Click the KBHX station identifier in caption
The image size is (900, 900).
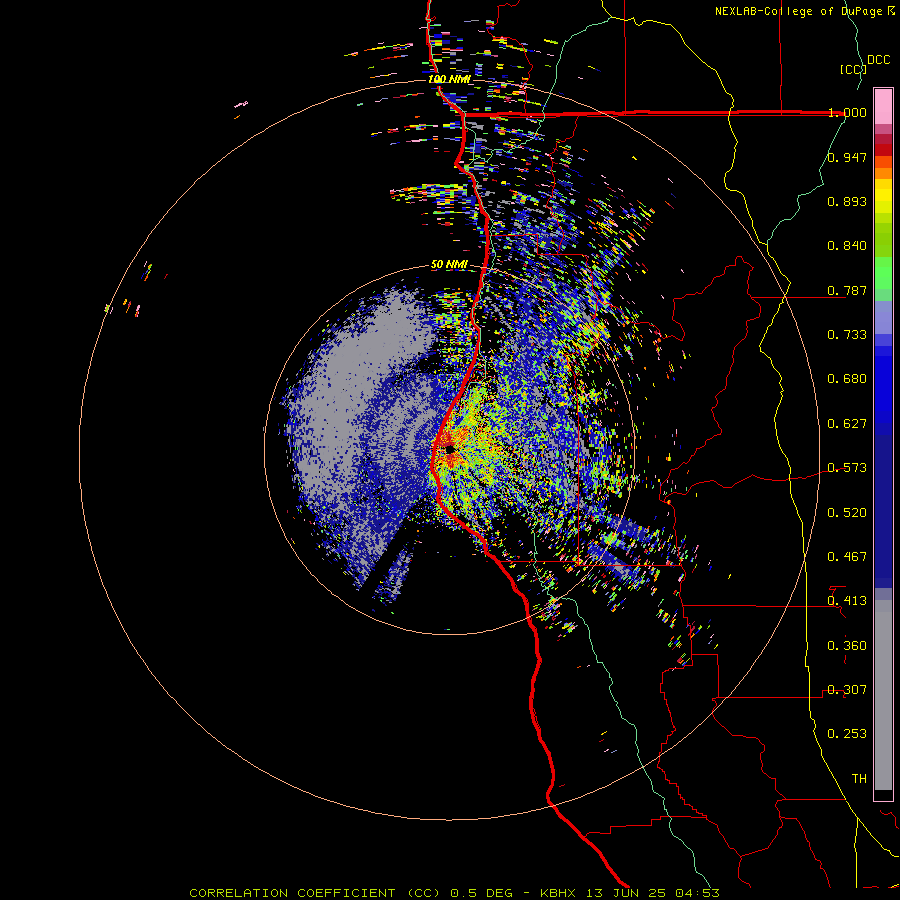(x=559, y=893)
